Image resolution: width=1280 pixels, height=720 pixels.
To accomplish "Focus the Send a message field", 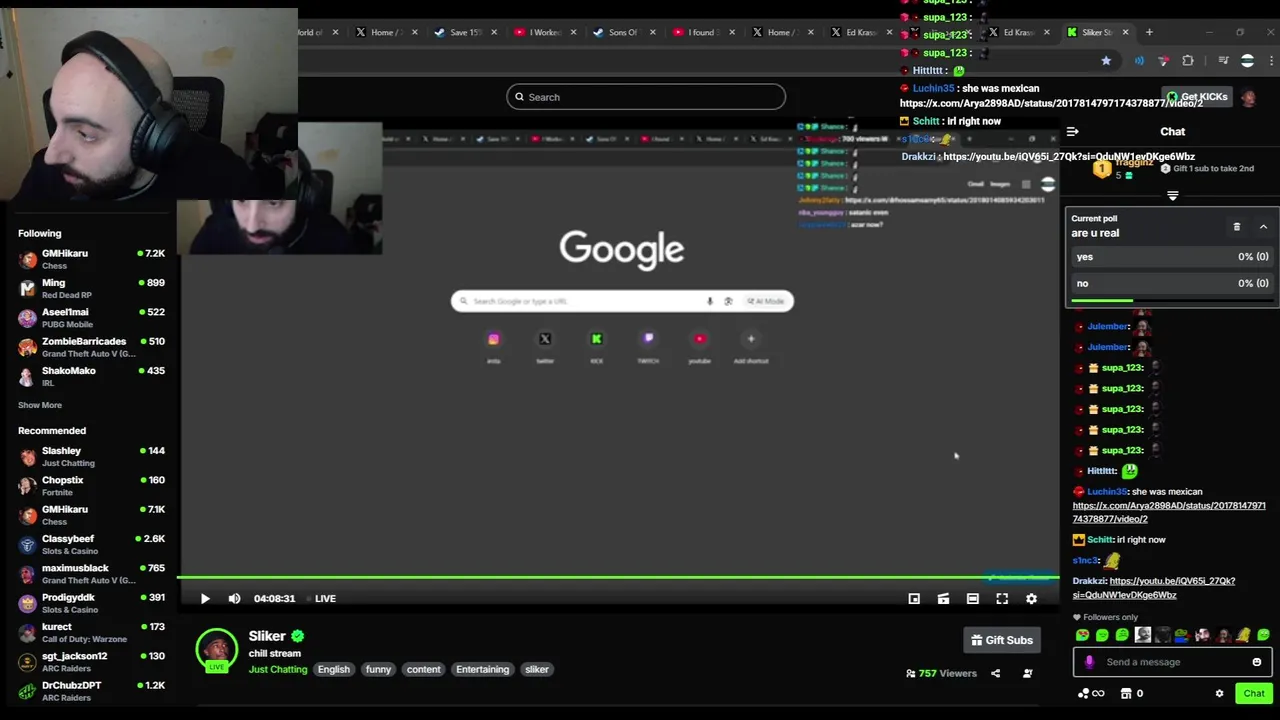I will [1172, 662].
